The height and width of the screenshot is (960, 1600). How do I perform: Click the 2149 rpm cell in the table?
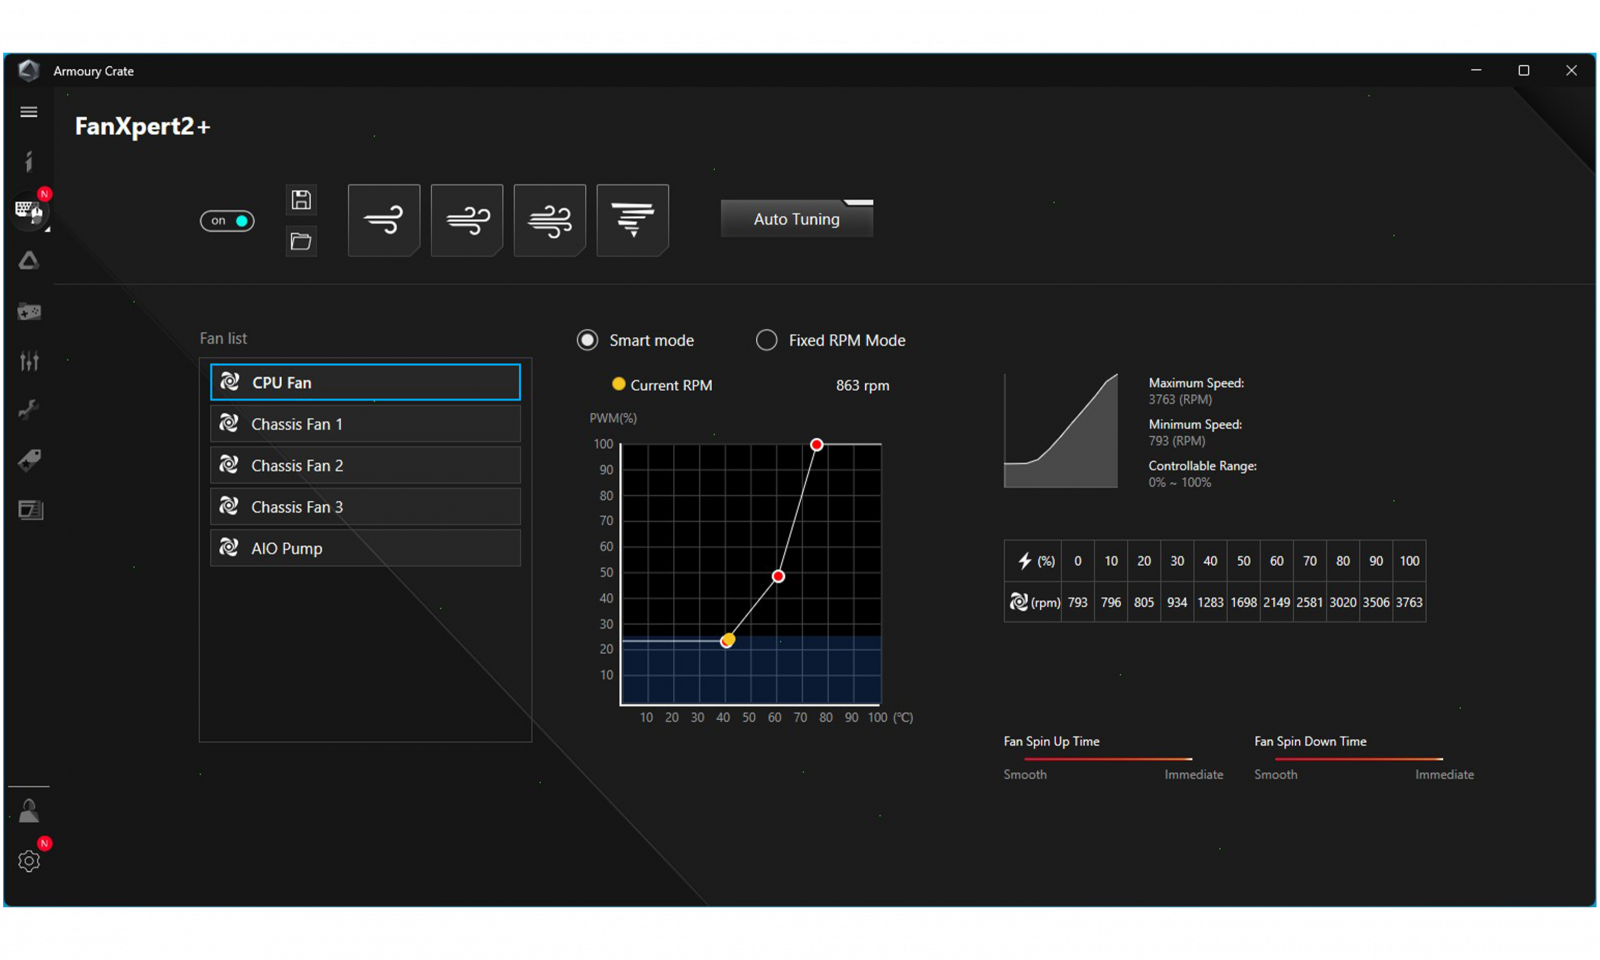click(x=1277, y=602)
